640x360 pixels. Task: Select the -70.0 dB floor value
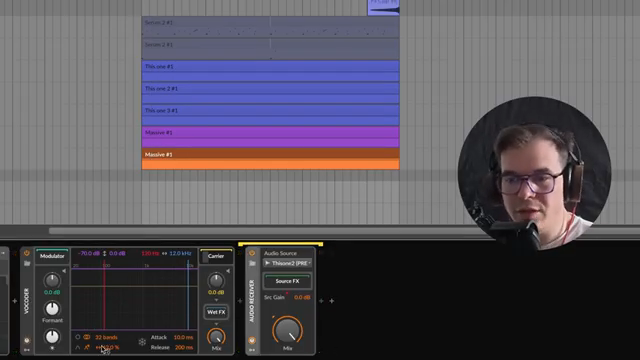(x=89, y=253)
